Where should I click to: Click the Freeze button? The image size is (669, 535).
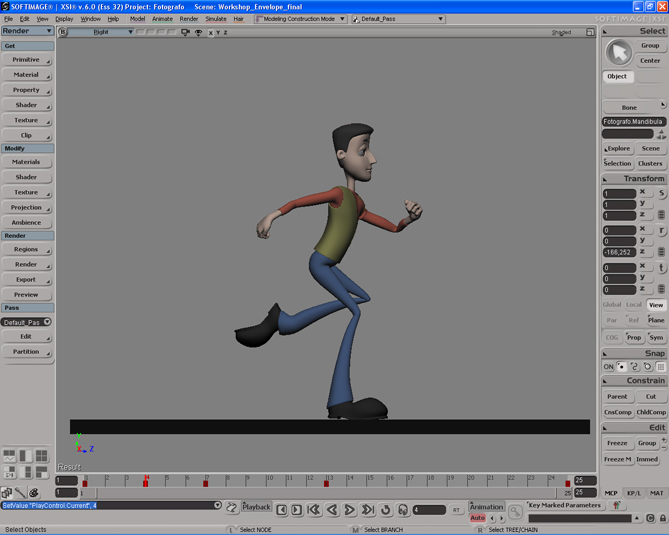click(x=617, y=443)
